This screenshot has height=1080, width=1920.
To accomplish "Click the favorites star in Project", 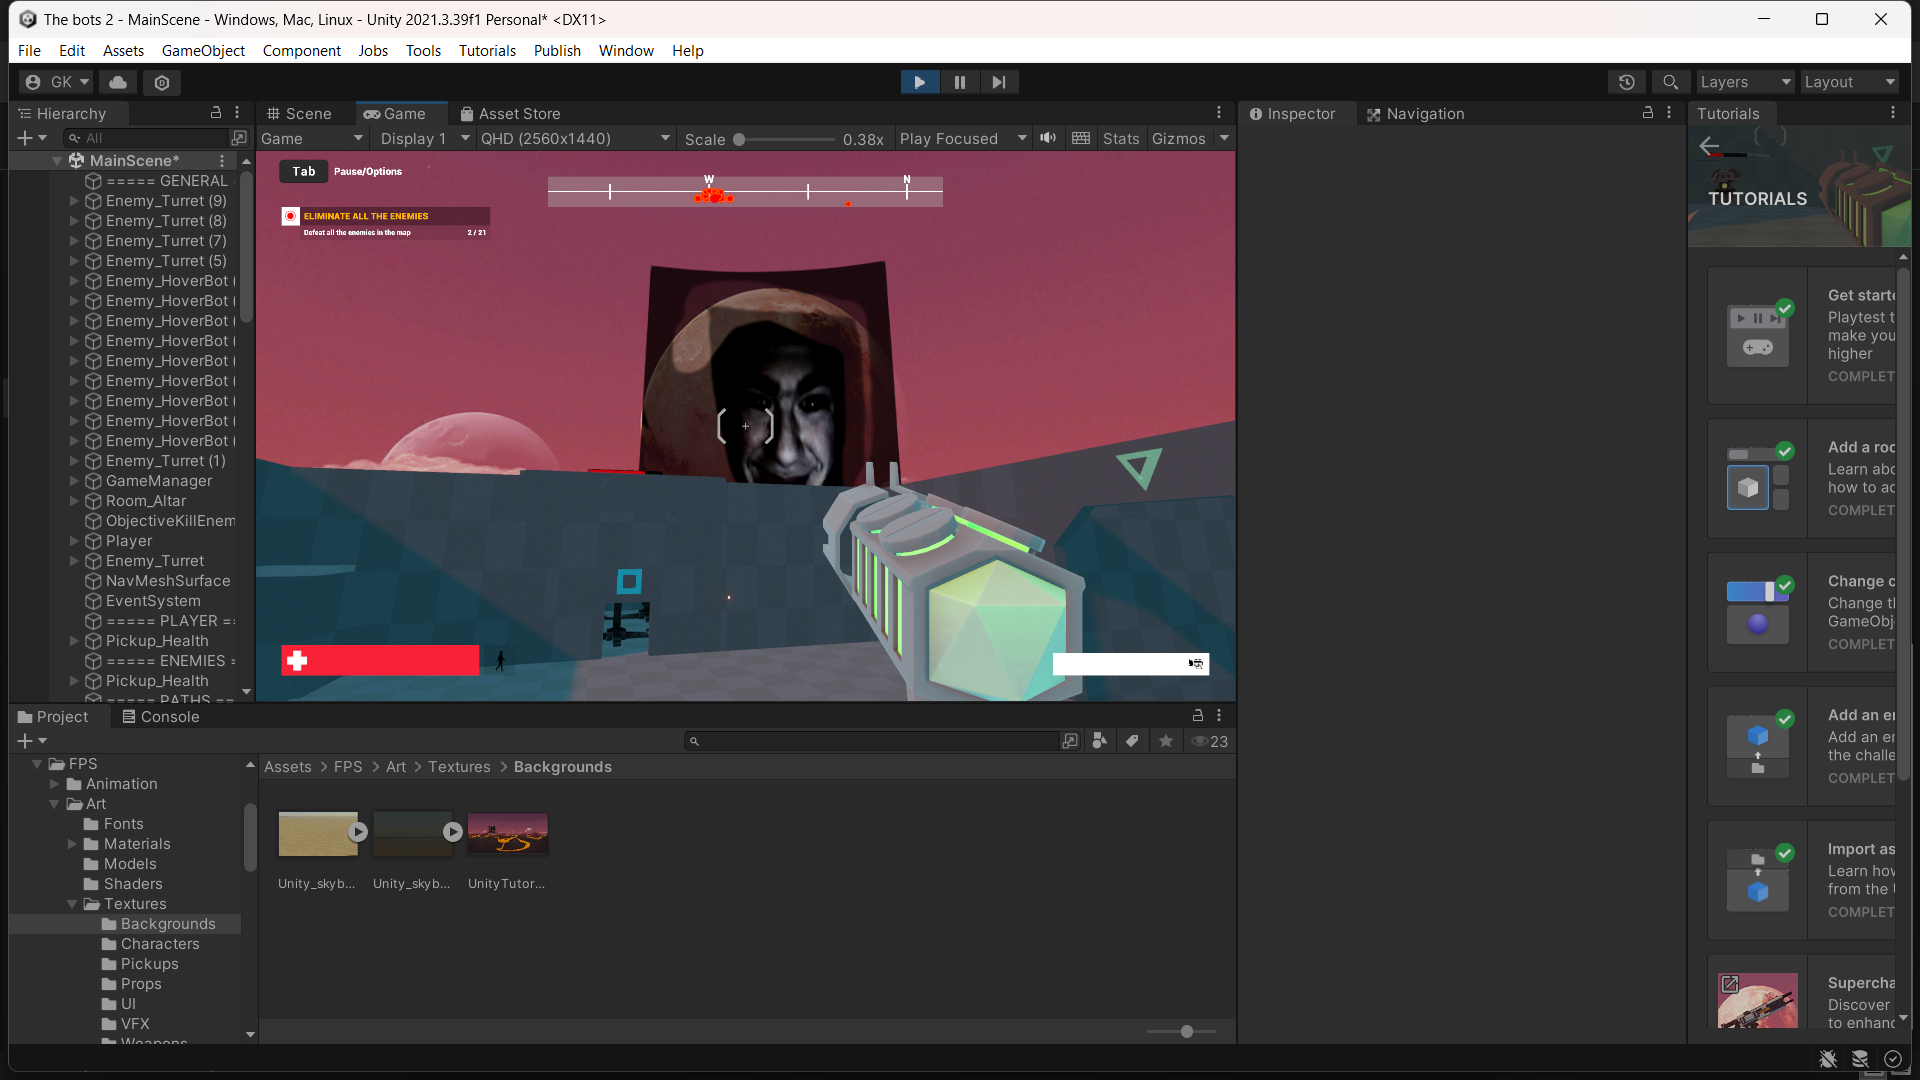I will tap(1166, 741).
